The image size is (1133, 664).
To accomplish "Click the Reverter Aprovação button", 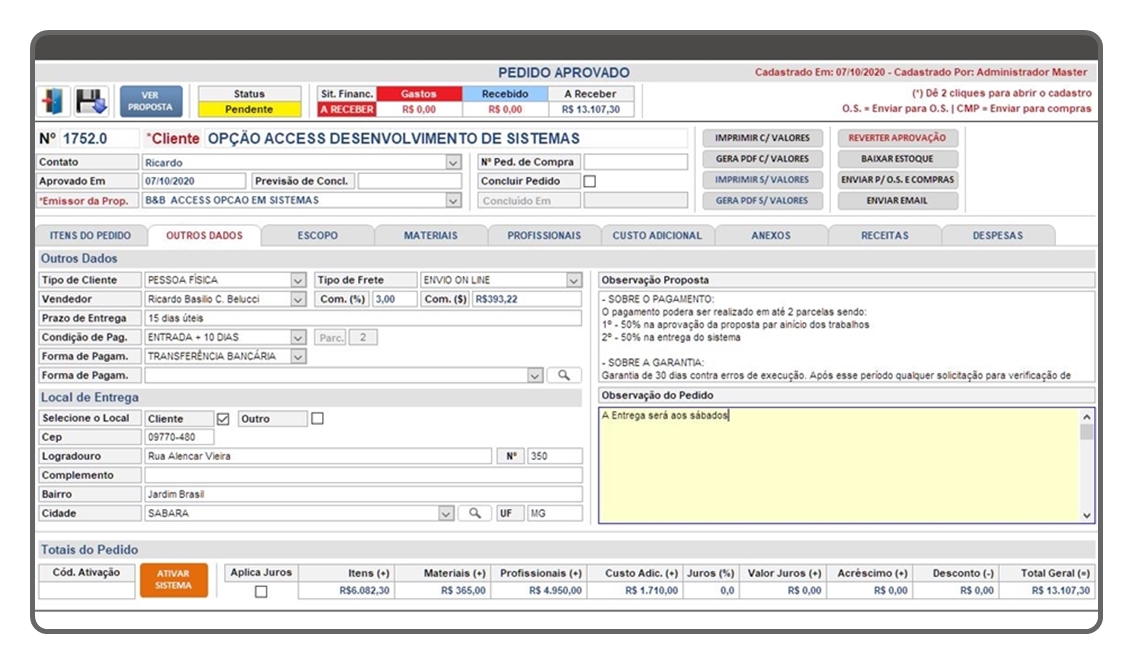I will point(897,138).
